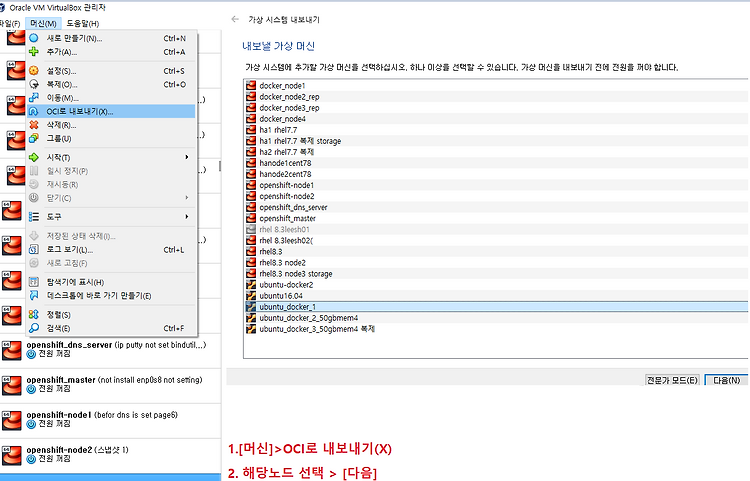Click docker_node1 VM icon in export list

251,86
